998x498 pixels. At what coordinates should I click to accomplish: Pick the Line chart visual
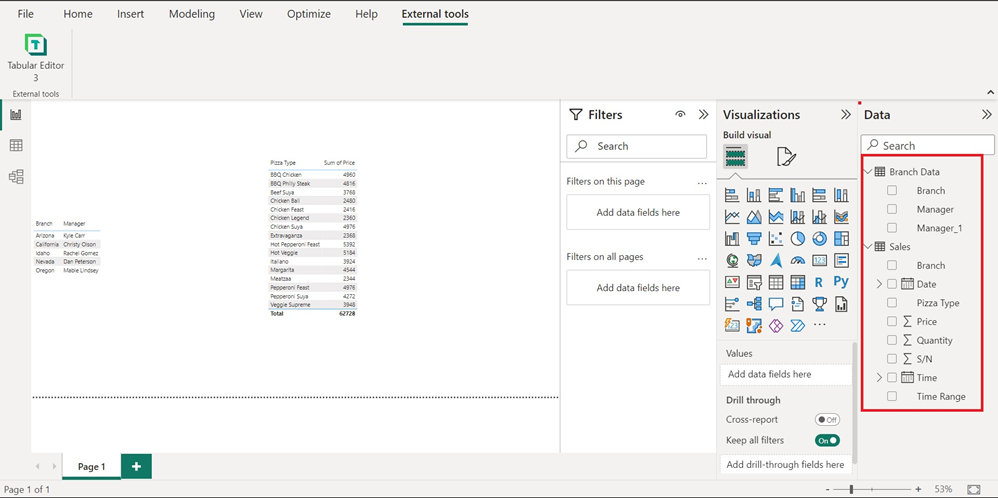pyautogui.click(x=732, y=217)
